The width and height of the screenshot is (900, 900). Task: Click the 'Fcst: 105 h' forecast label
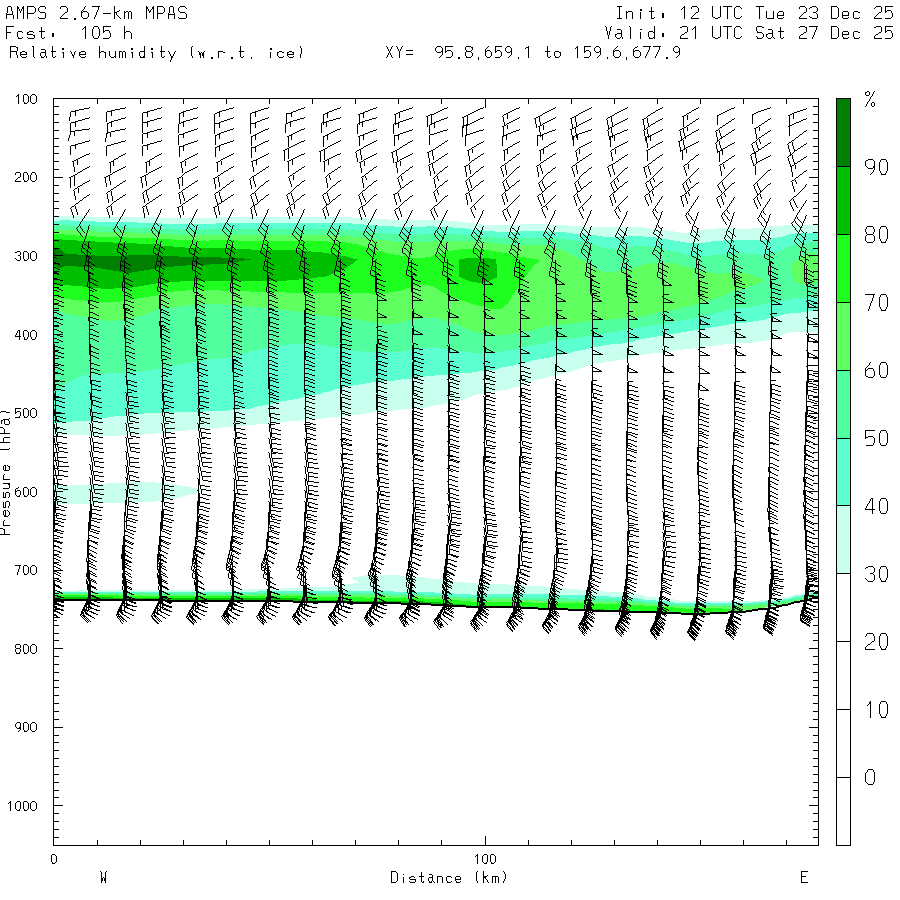pyautogui.click(x=69, y=33)
